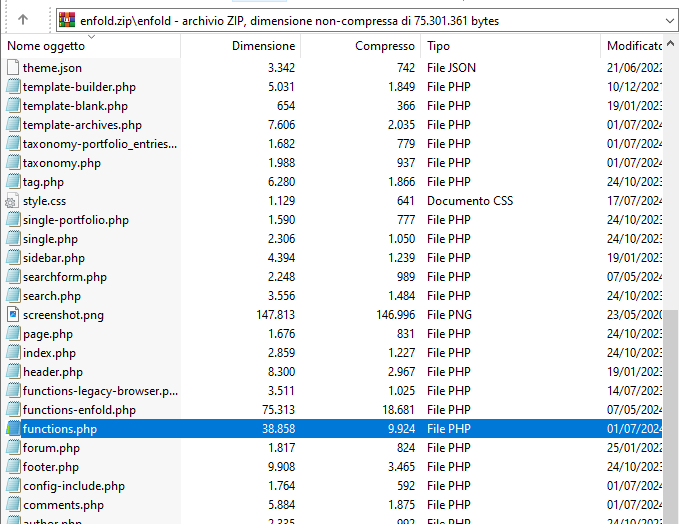This screenshot has height=524, width=679.
Task: Select searchform.php file icon
Action: [13, 277]
